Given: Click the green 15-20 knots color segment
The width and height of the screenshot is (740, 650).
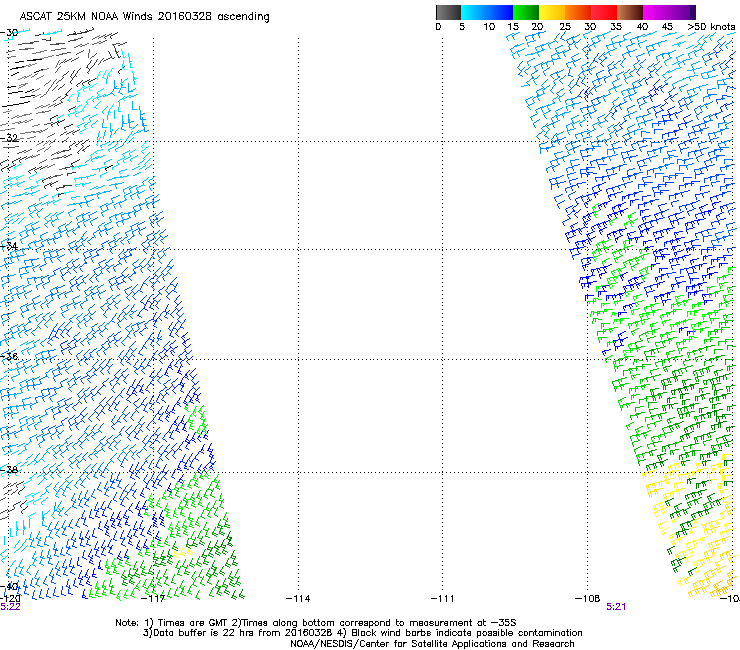Looking at the screenshot, I should click(x=526, y=12).
